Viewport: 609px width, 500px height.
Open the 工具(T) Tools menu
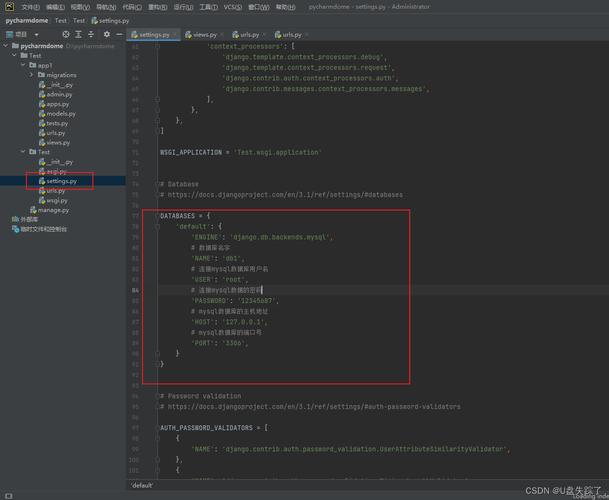pyautogui.click(x=209, y=7)
